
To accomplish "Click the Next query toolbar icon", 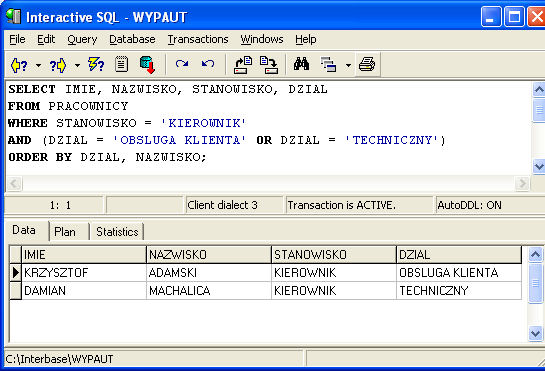I will pos(58,65).
